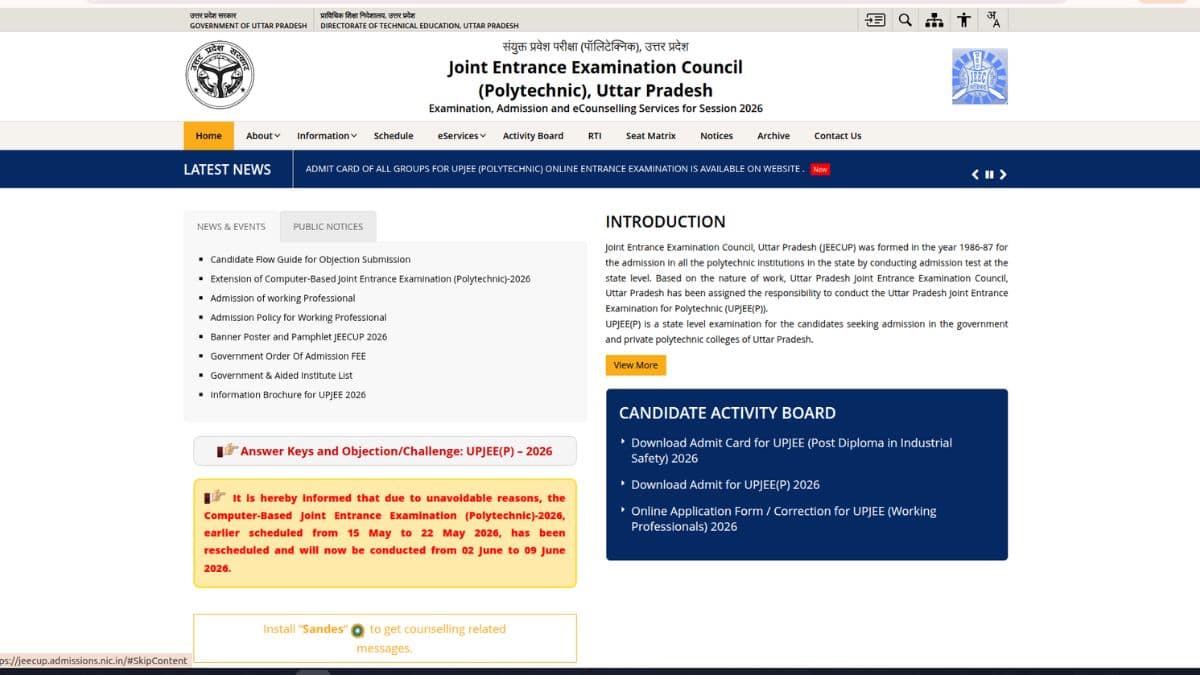Open Banner Poster and Pamphlet JEECUP 2026

(298, 337)
